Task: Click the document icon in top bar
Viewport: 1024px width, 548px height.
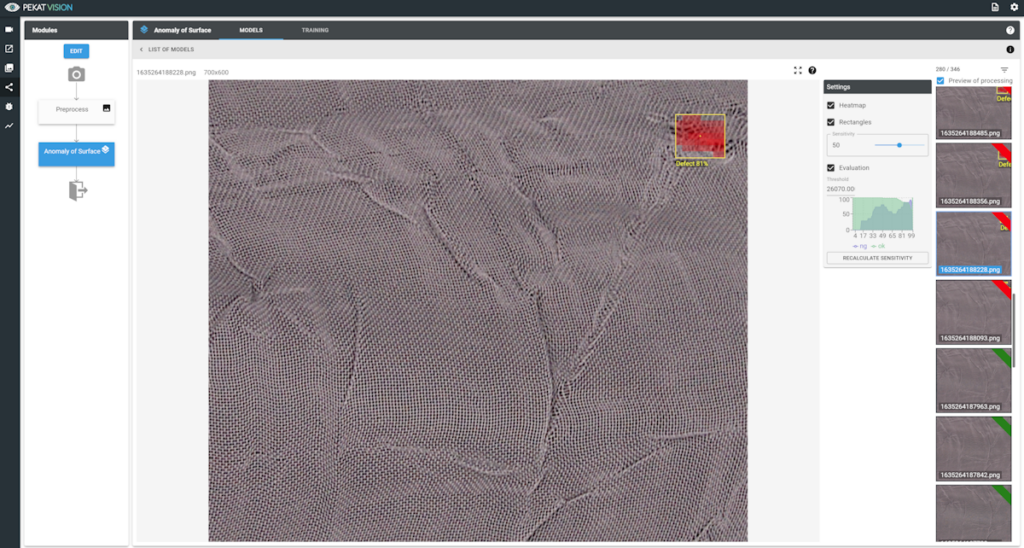Action: pos(995,8)
